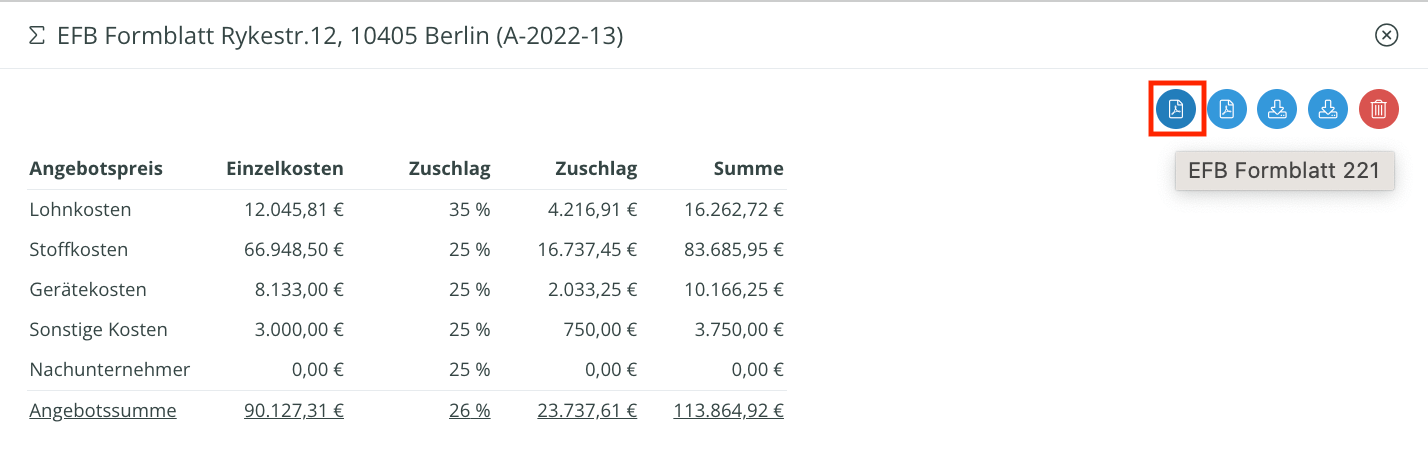The height and width of the screenshot is (460, 1428).
Task: Select the Stoffkosten row label
Action: click(x=79, y=250)
